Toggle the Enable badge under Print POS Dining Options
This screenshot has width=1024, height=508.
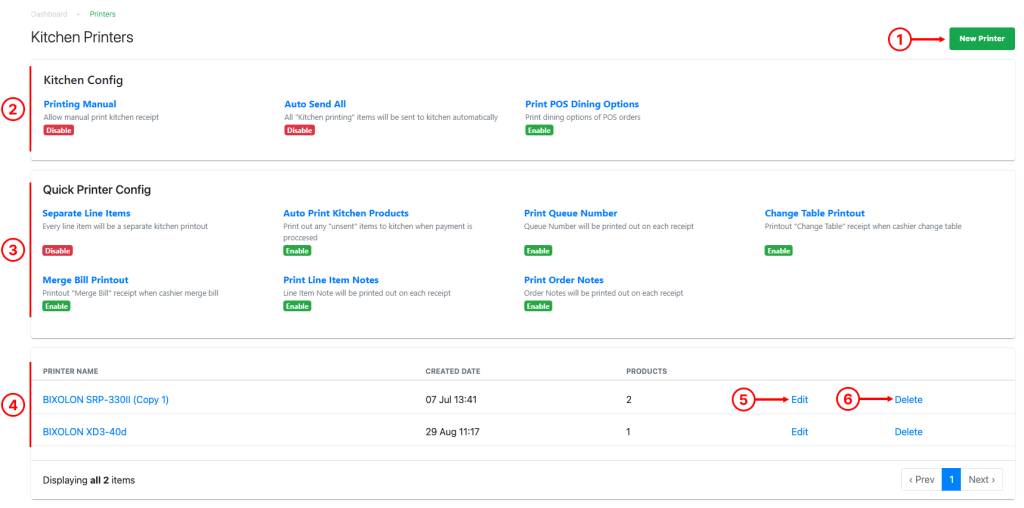tap(539, 130)
